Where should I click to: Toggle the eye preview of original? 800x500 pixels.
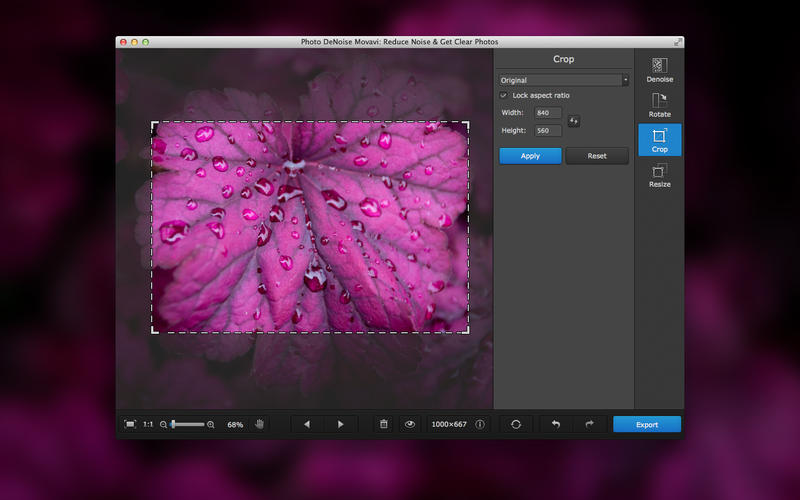[410, 424]
